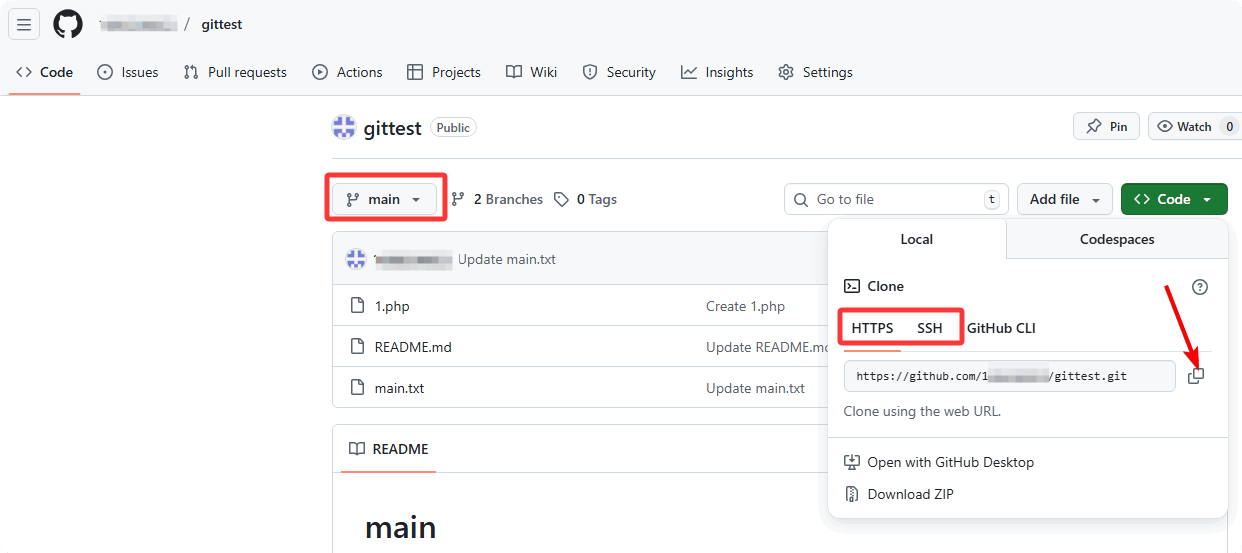Expand the Add file dropdown
The width and height of the screenshot is (1242, 553).
(1064, 199)
